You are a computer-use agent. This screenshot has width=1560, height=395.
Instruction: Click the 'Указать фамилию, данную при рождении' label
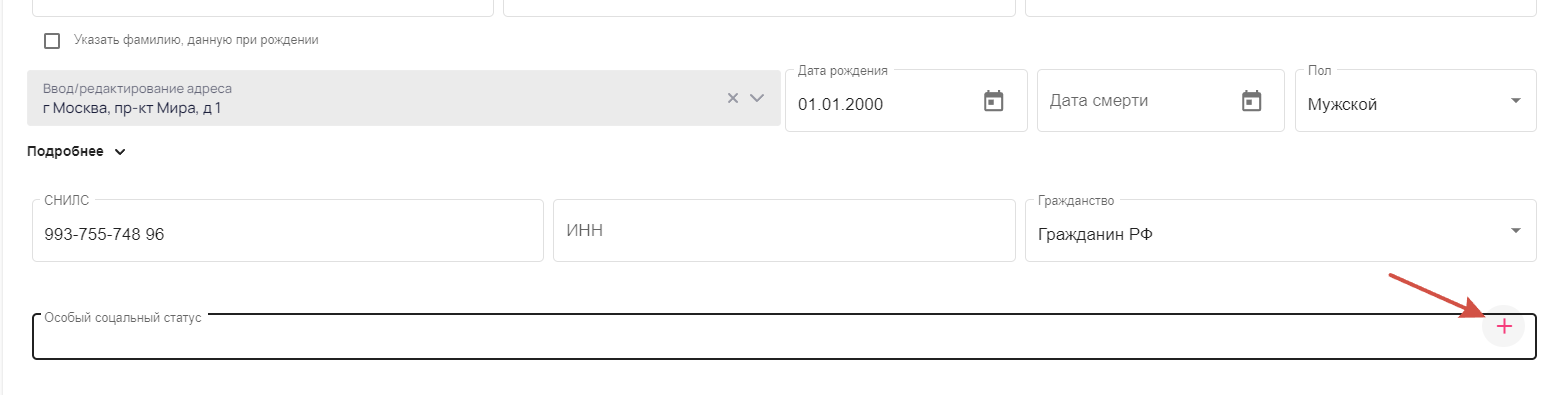(x=196, y=41)
